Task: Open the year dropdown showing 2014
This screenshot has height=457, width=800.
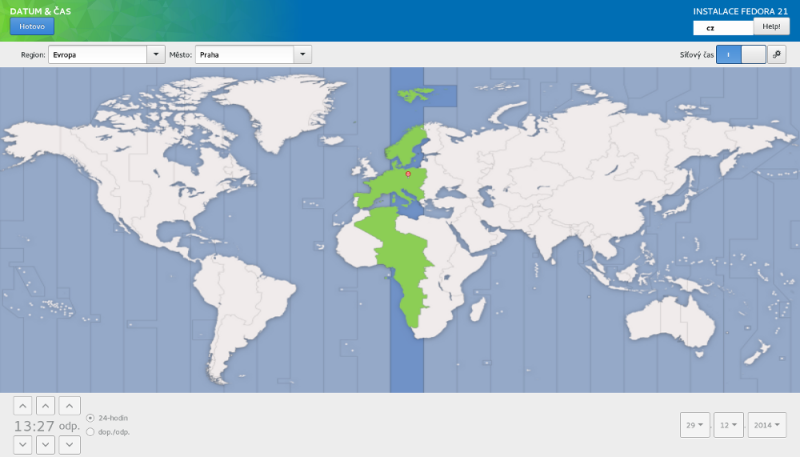Action: (x=766, y=425)
